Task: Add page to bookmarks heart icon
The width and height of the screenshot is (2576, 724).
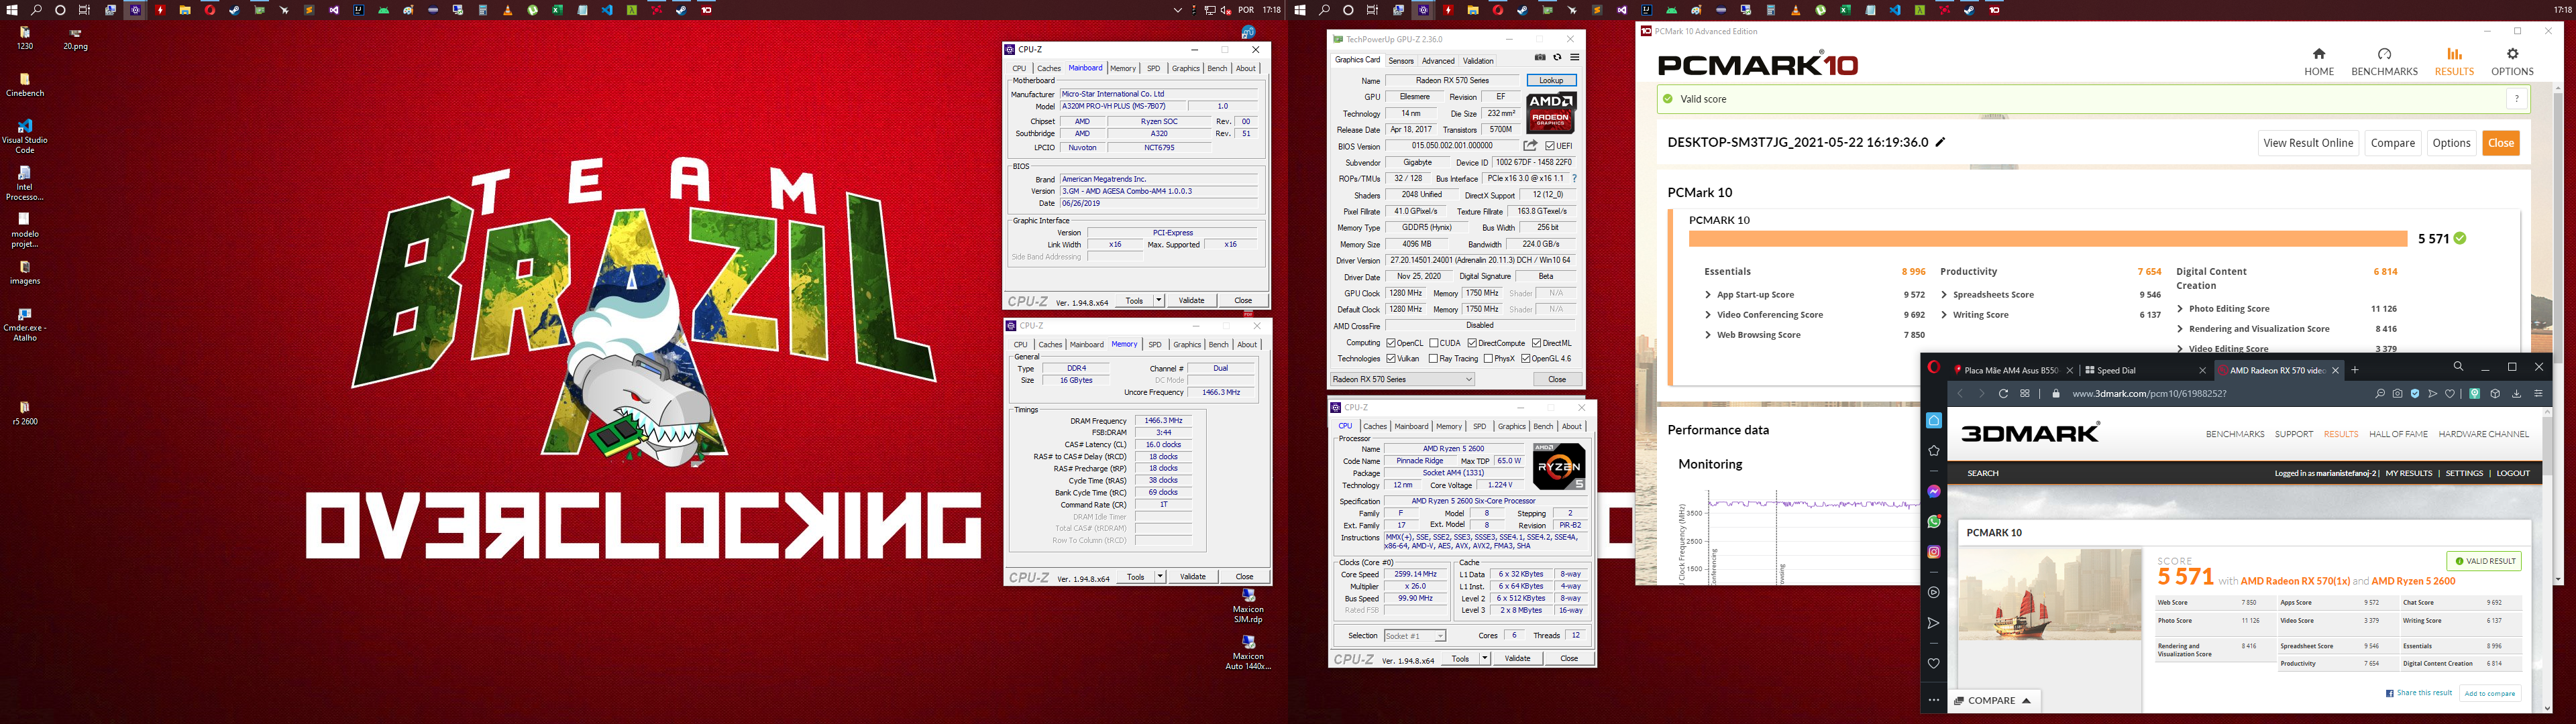Action: 2450,394
